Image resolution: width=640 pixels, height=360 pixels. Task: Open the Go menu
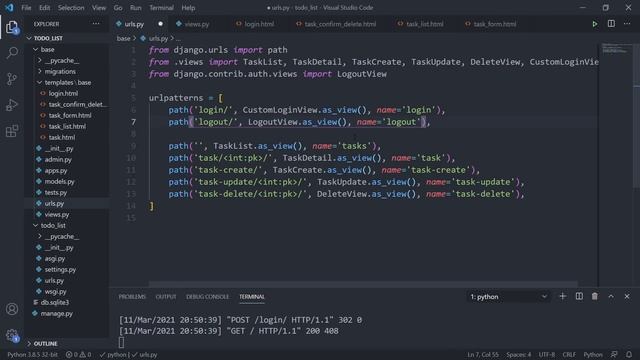(118, 8)
